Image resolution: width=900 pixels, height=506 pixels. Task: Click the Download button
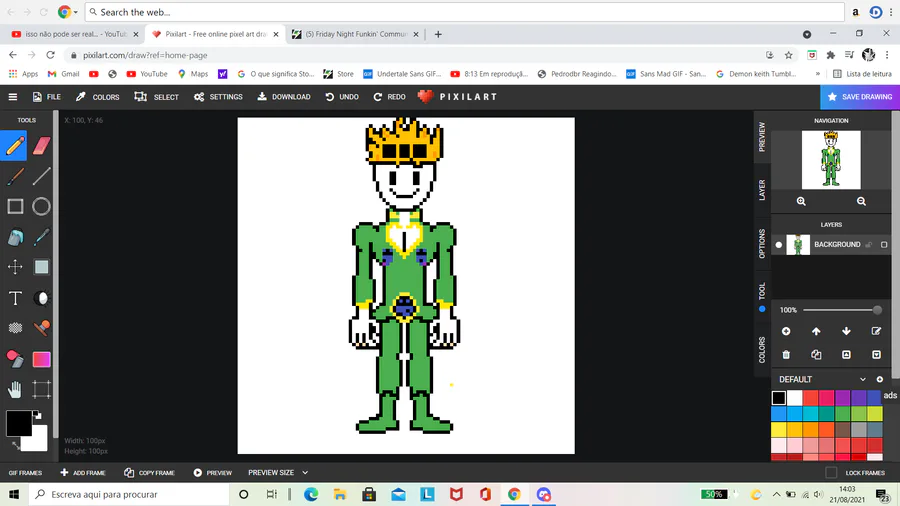pos(284,97)
